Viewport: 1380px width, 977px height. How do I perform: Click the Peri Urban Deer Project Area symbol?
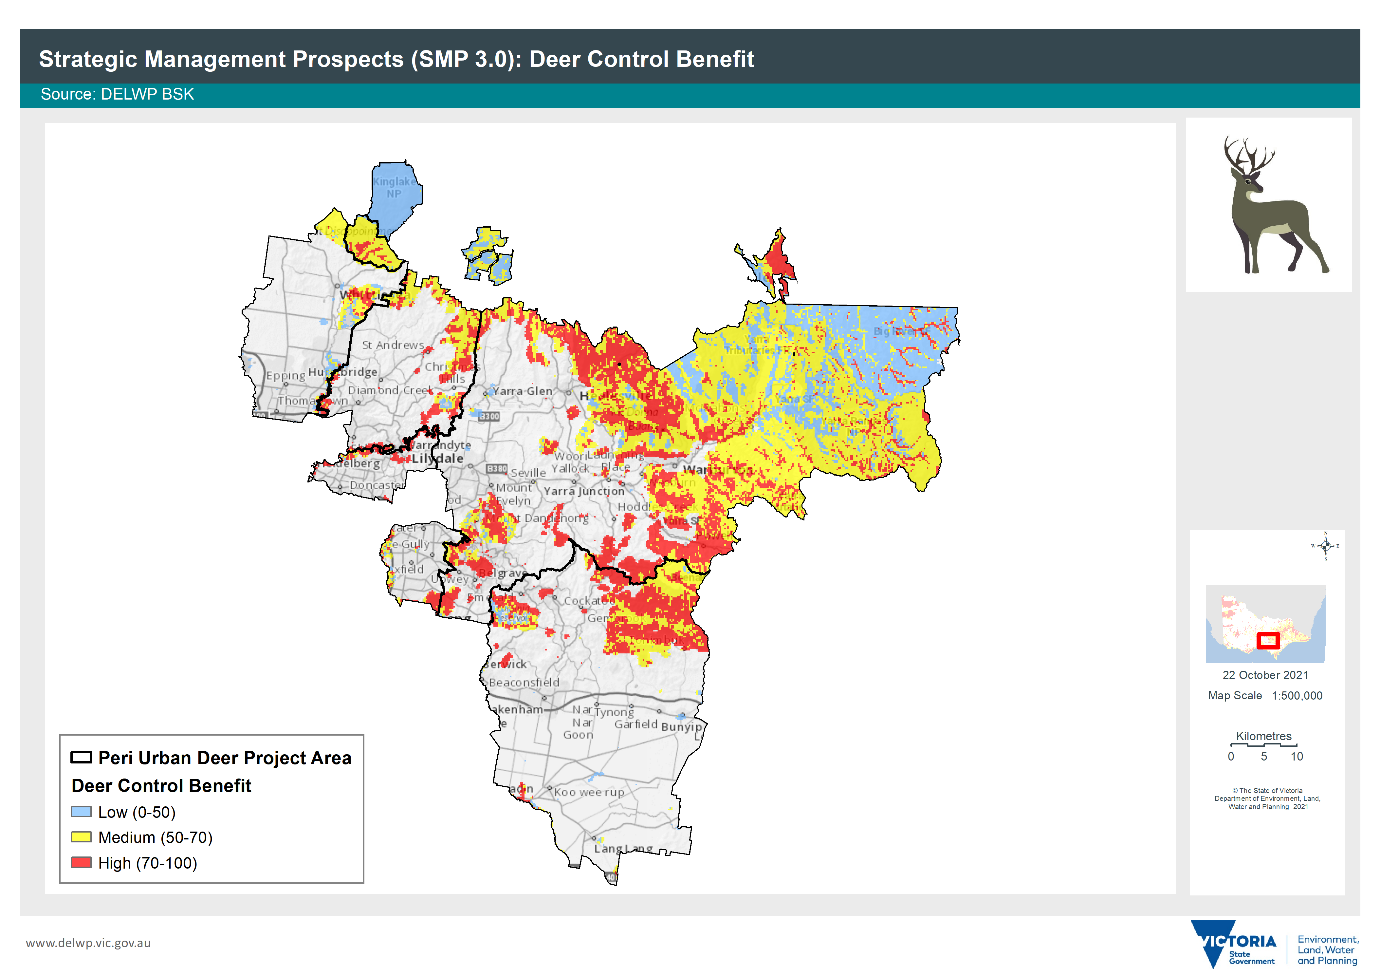click(81, 757)
